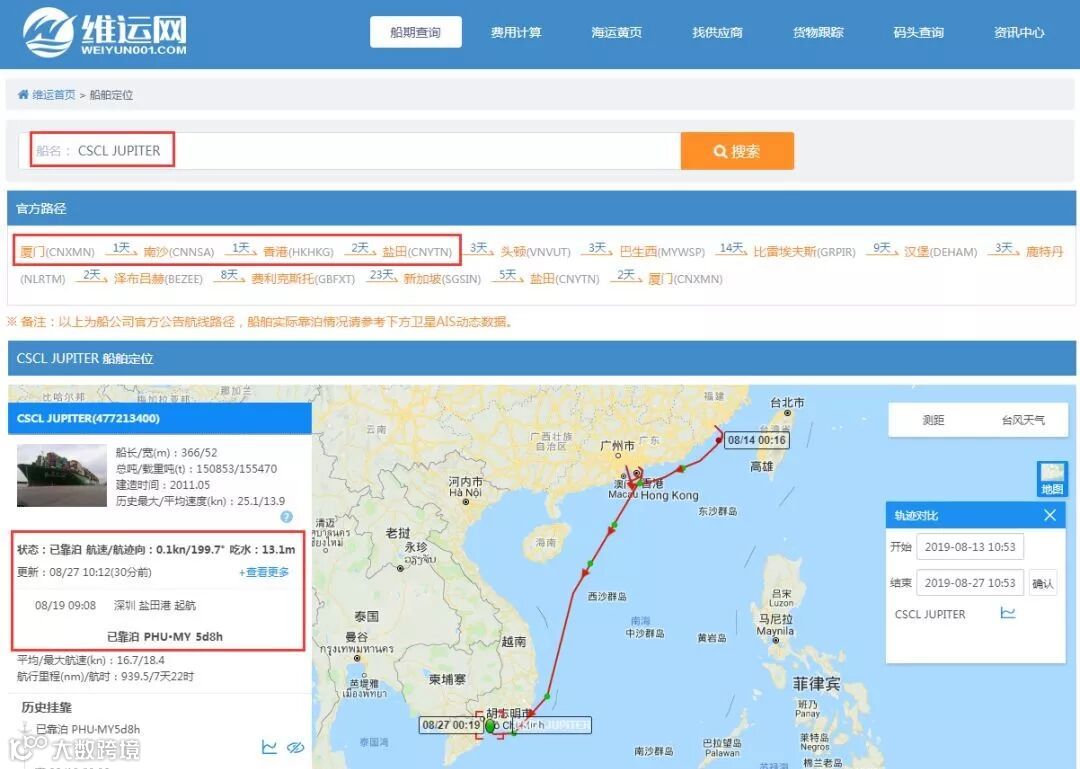Select 巴生西(MYWSP) port link
Image resolution: width=1080 pixels, height=769 pixels.
pos(663,252)
